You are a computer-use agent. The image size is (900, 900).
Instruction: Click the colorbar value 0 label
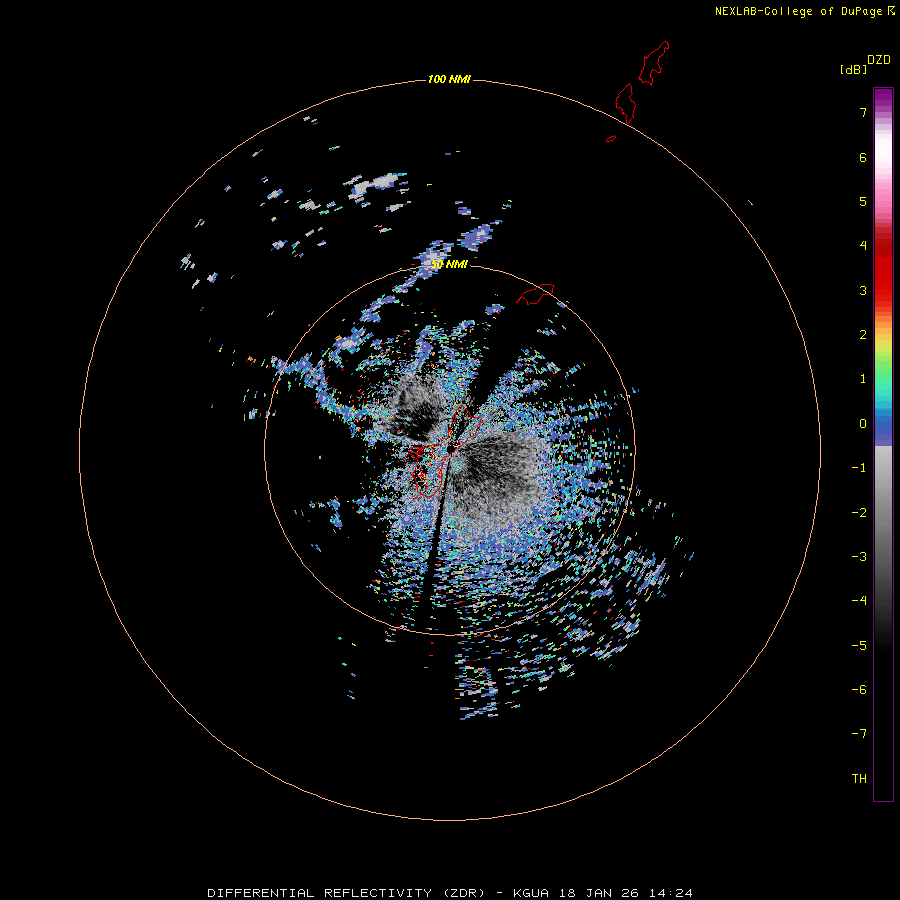863,424
